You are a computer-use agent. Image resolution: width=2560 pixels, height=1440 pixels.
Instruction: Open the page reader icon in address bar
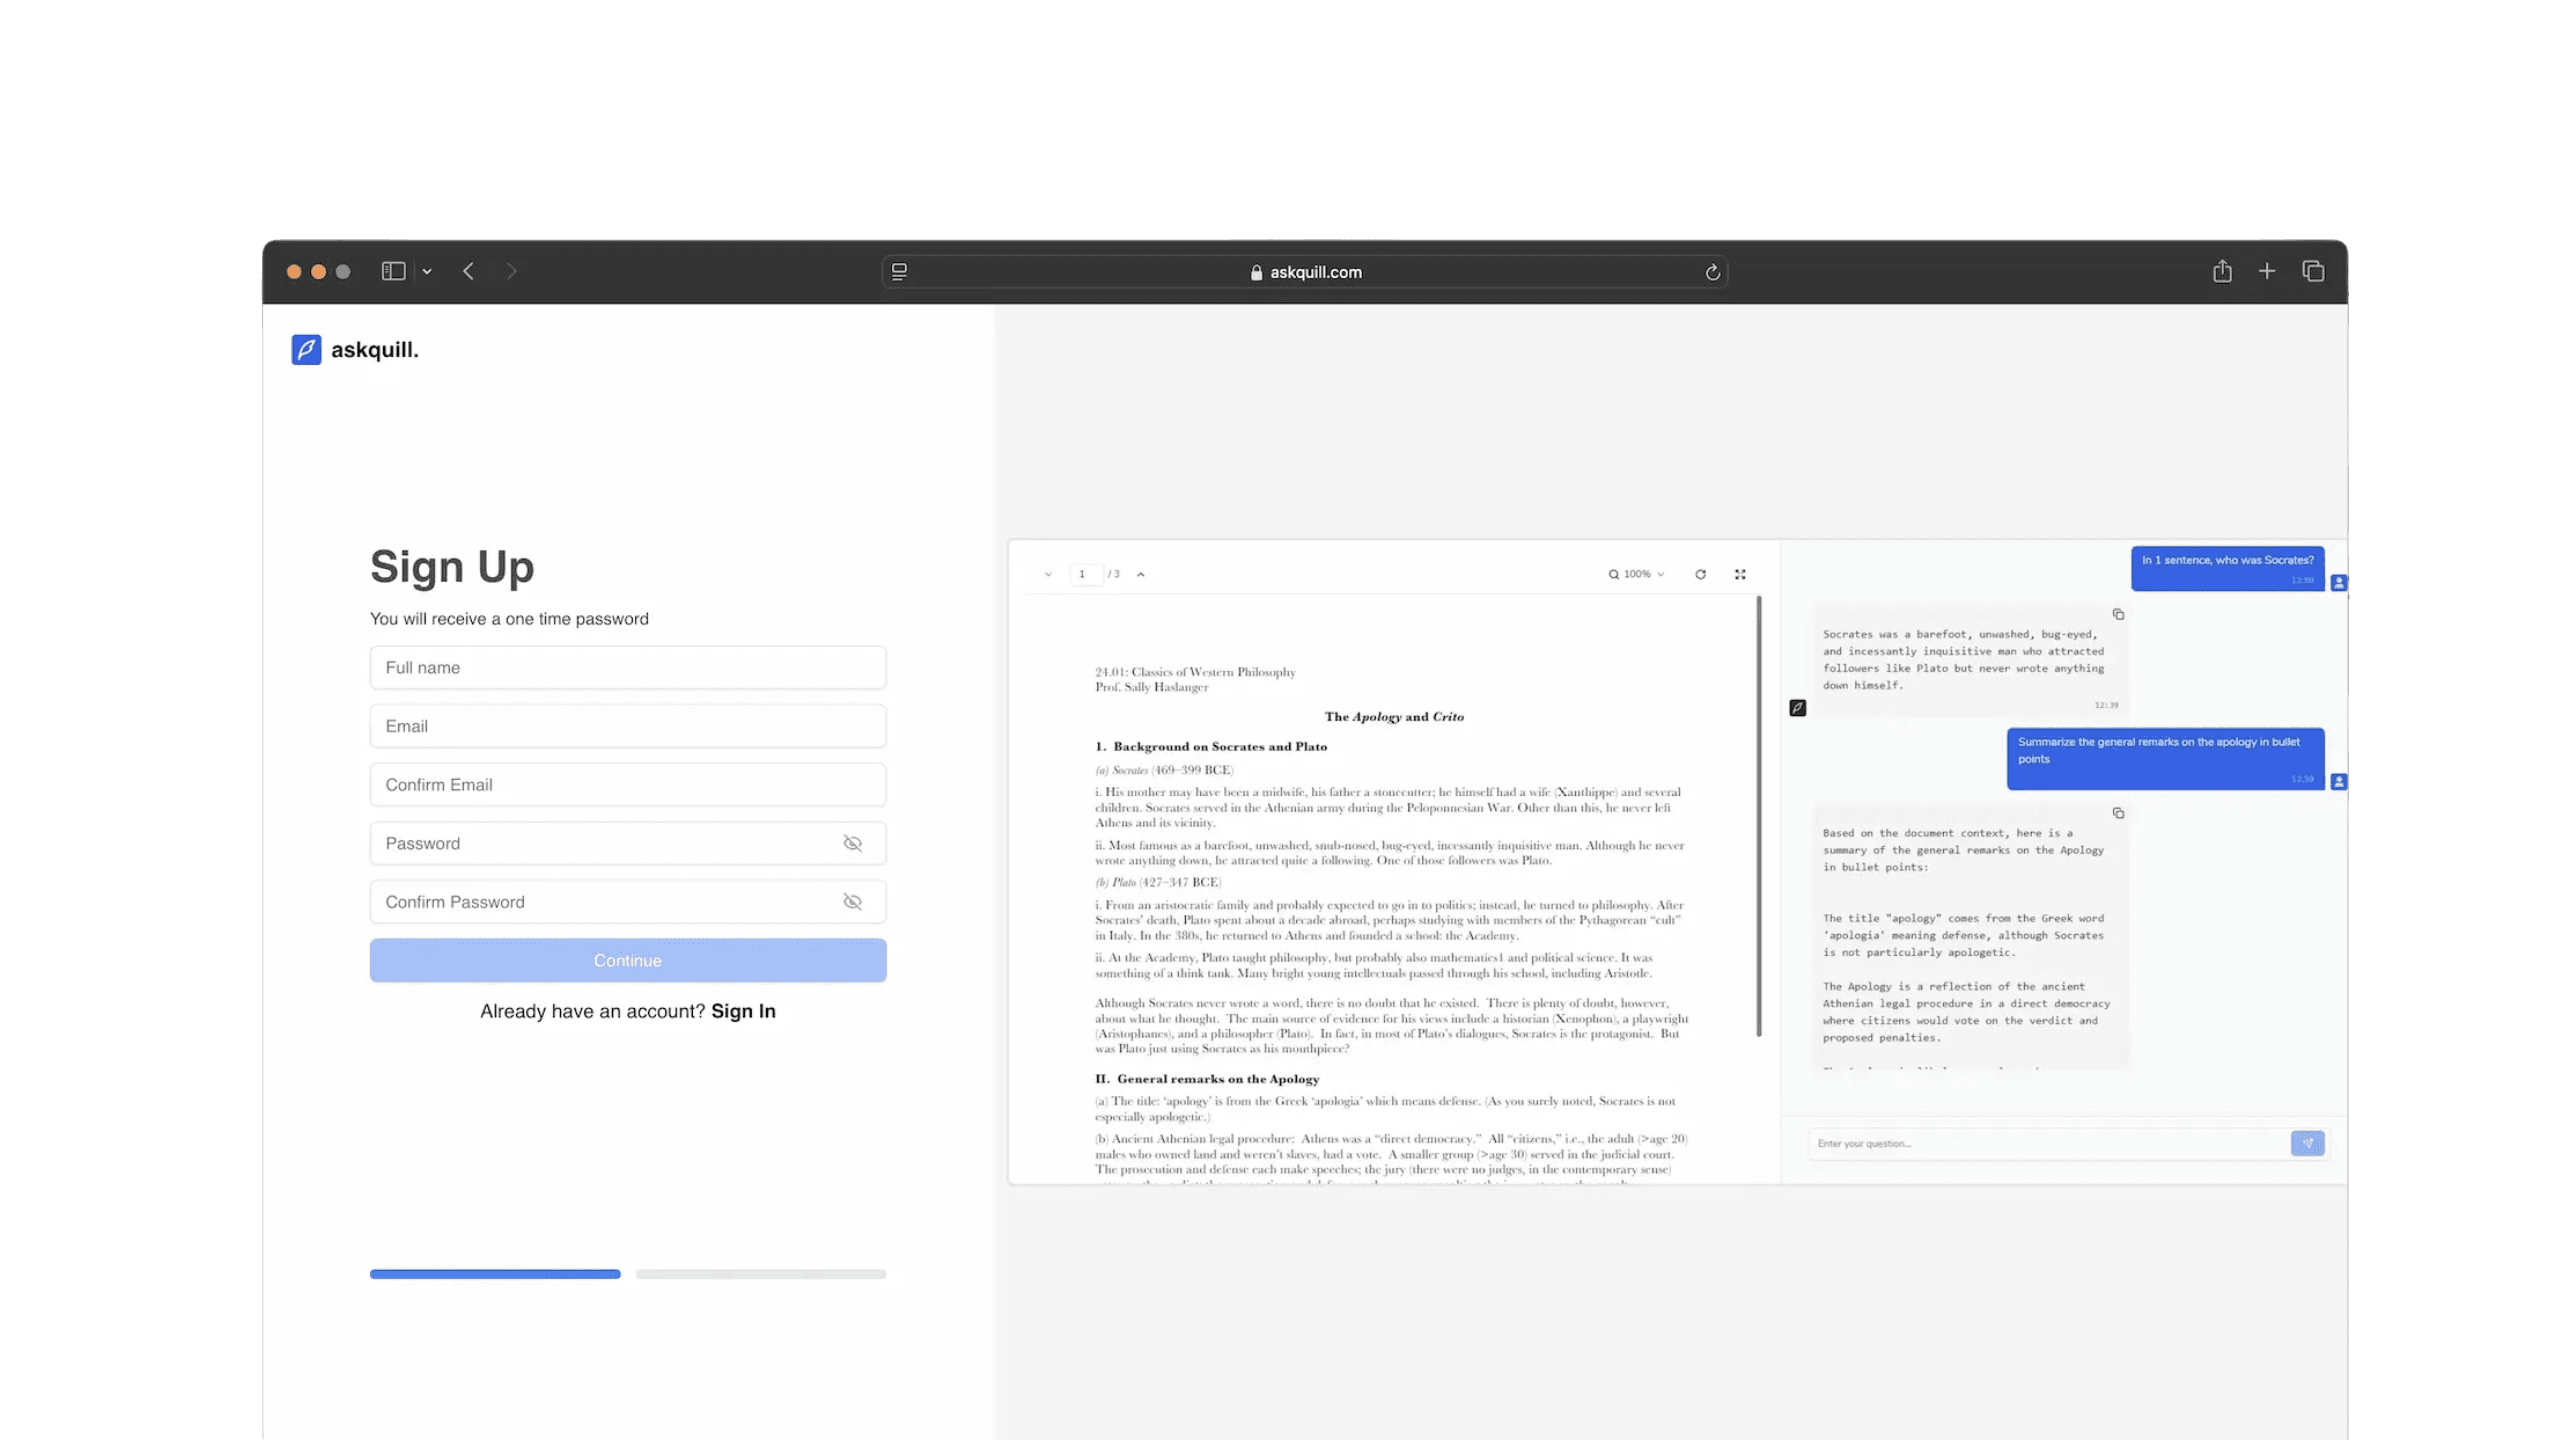click(x=899, y=271)
